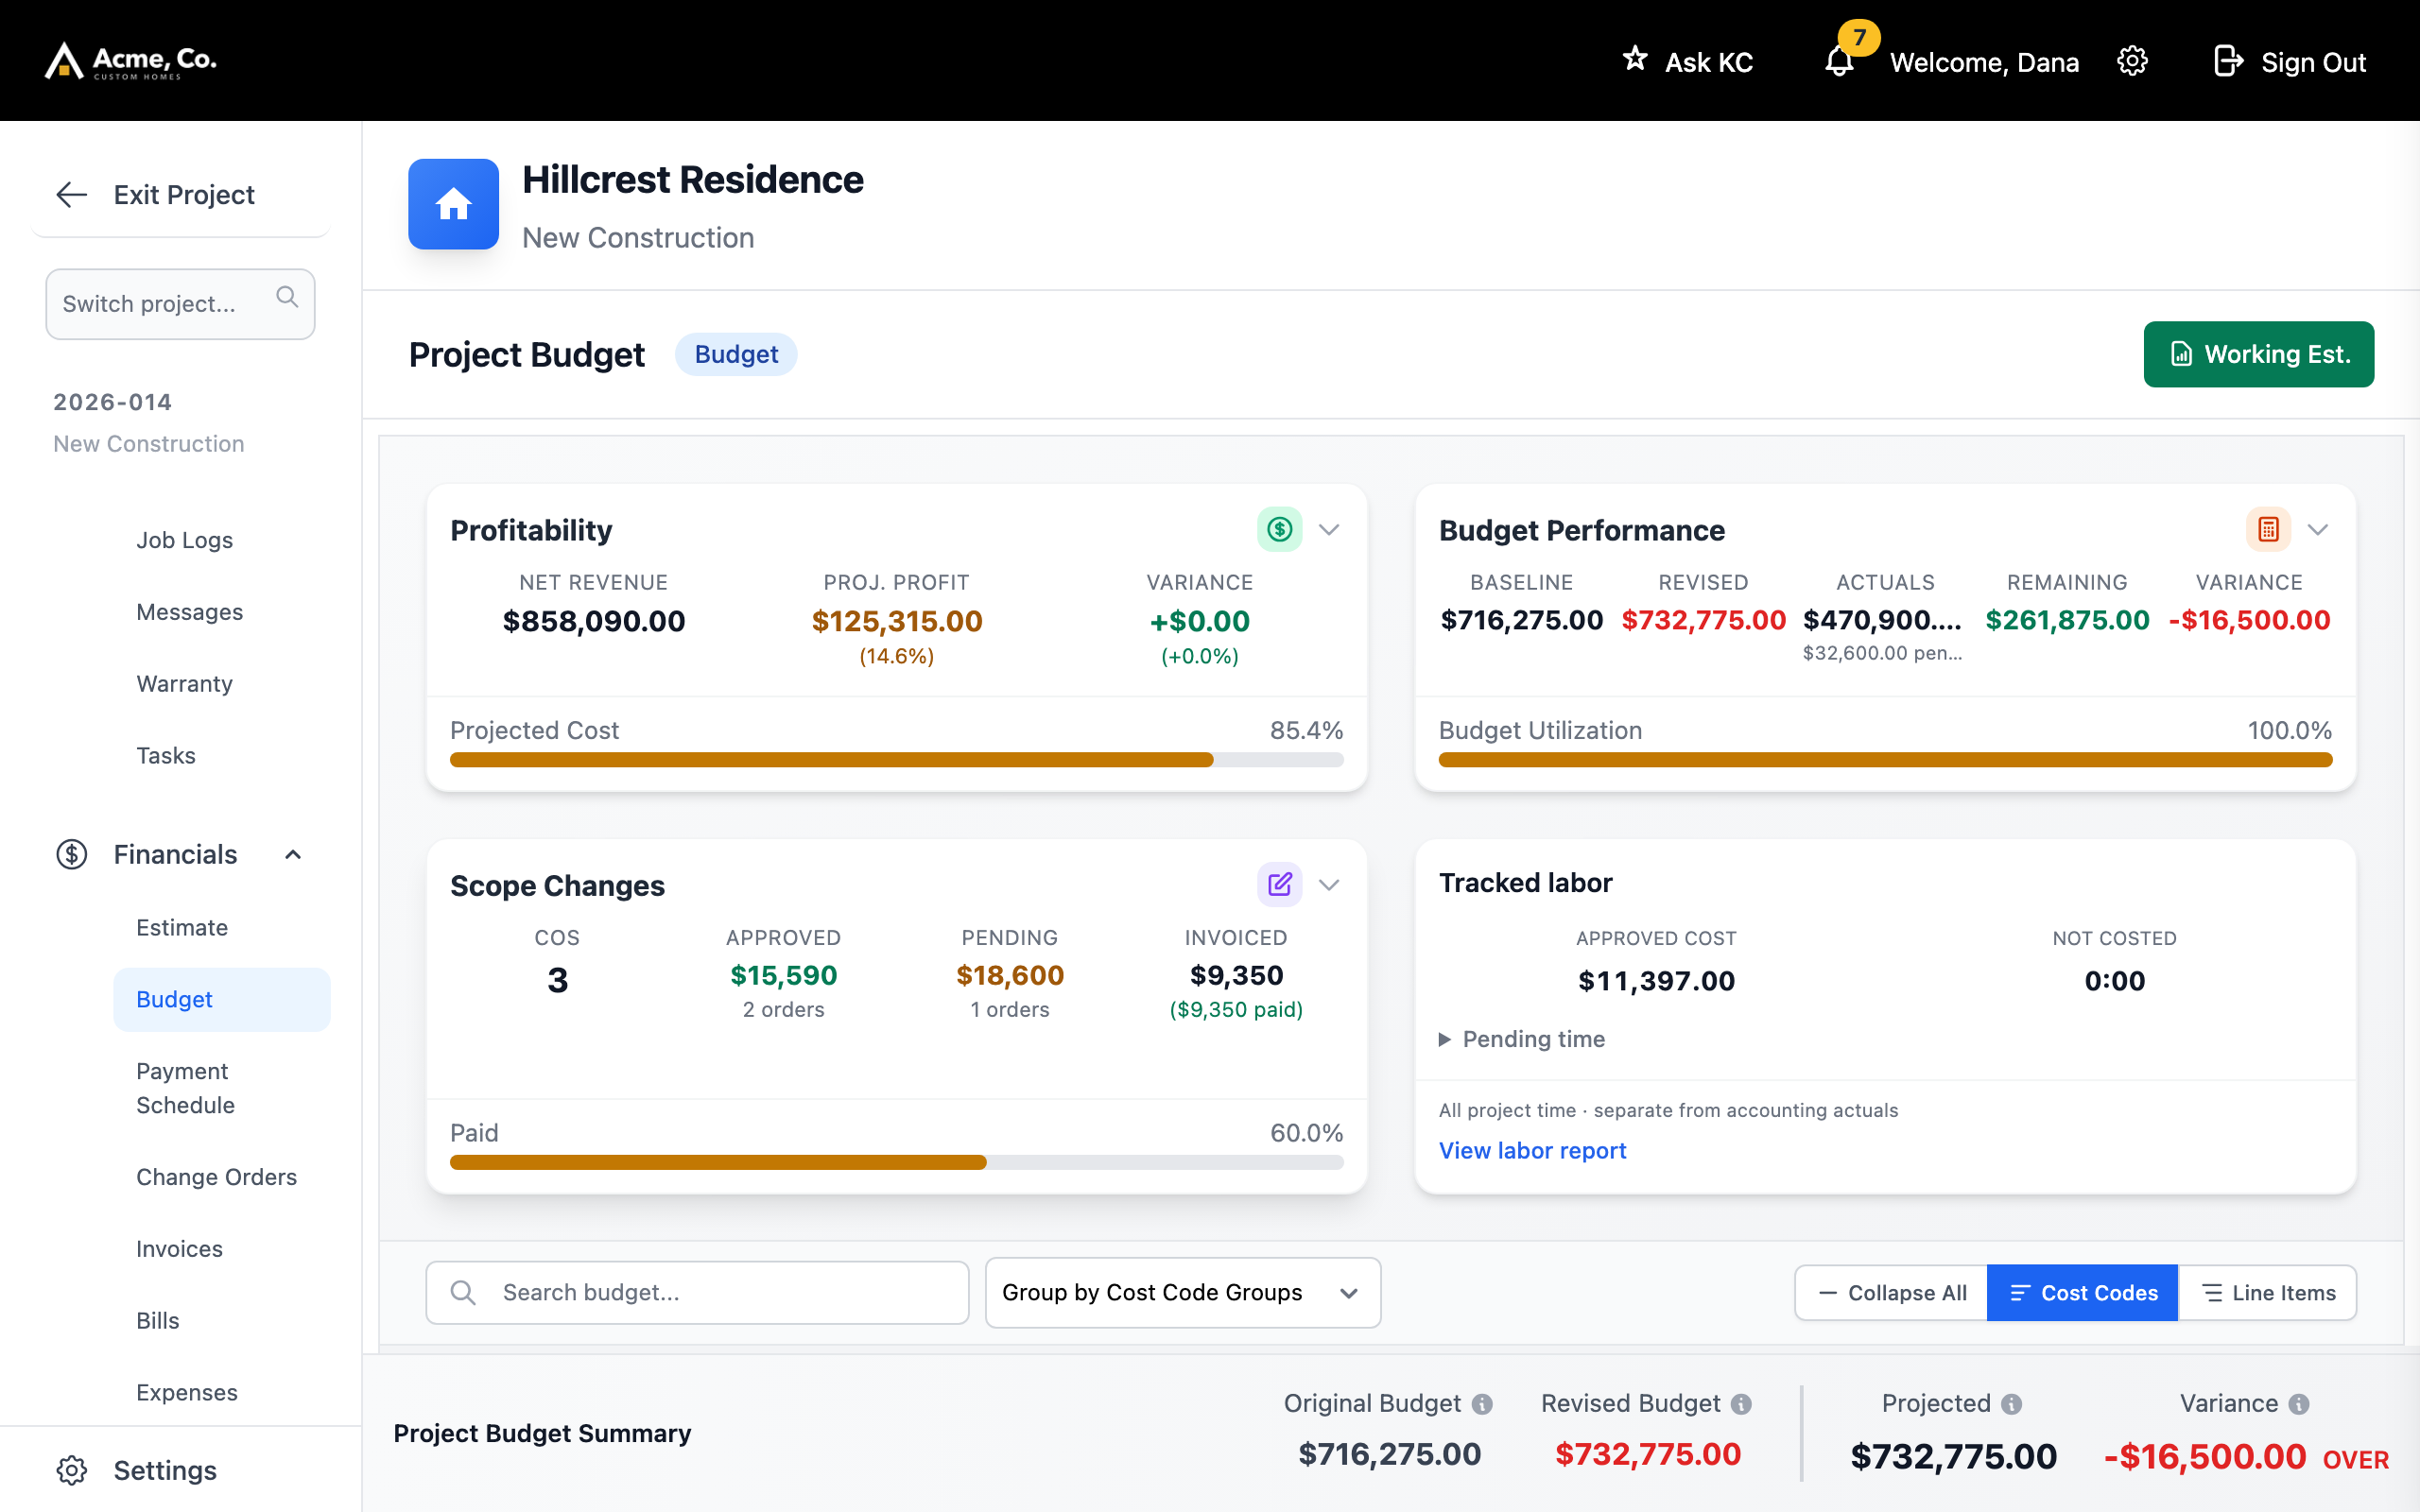Click the Projected Cost progress bar

[896, 760]
